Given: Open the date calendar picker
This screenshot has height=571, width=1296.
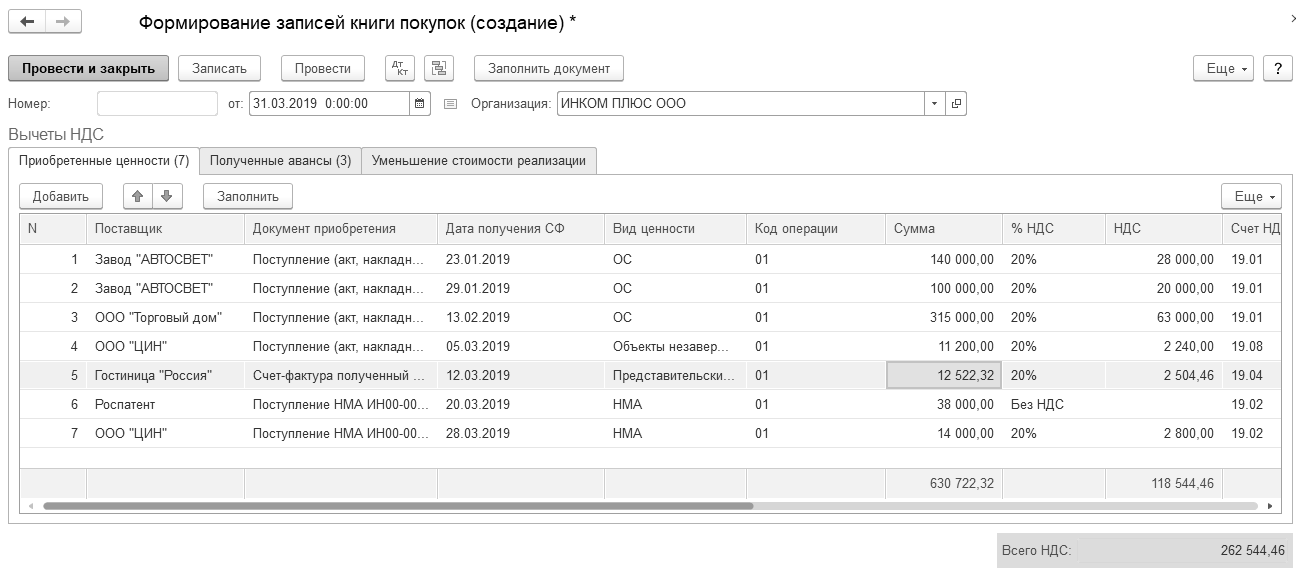Looking at the screenshot, I should 420,103.
